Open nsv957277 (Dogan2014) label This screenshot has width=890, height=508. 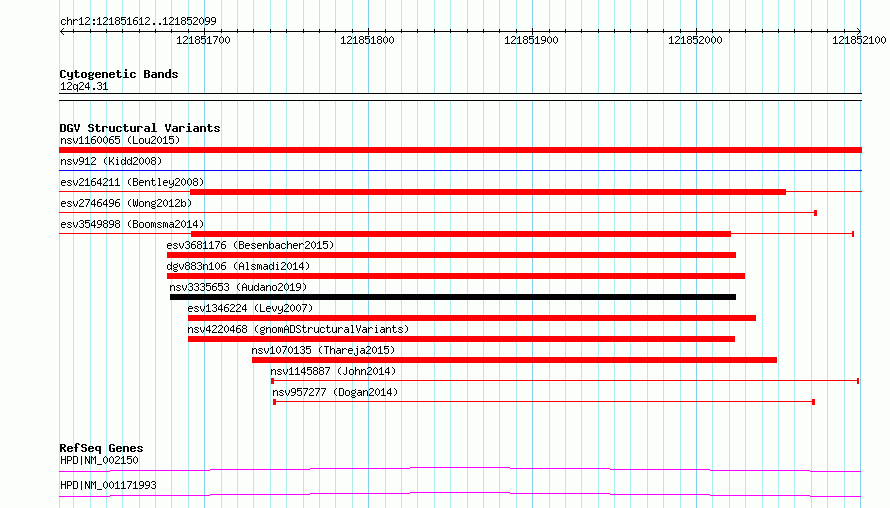point(335,392)
